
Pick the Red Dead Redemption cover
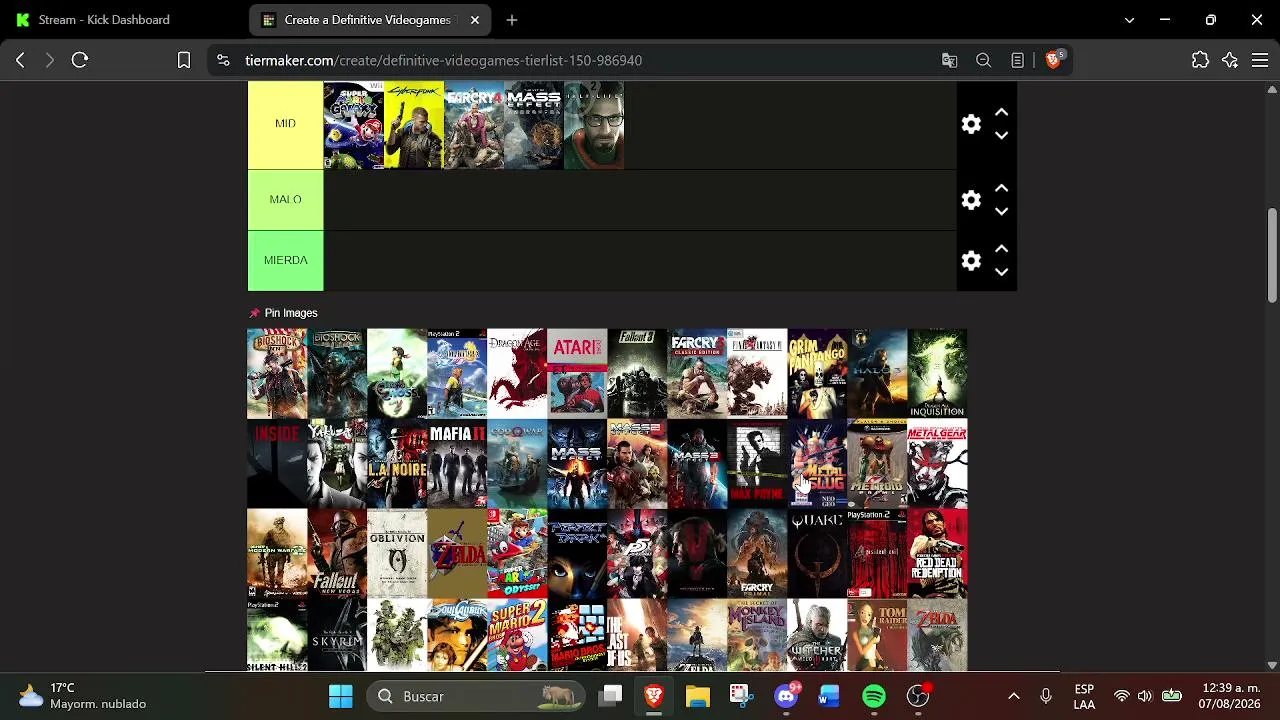[937, 553]
